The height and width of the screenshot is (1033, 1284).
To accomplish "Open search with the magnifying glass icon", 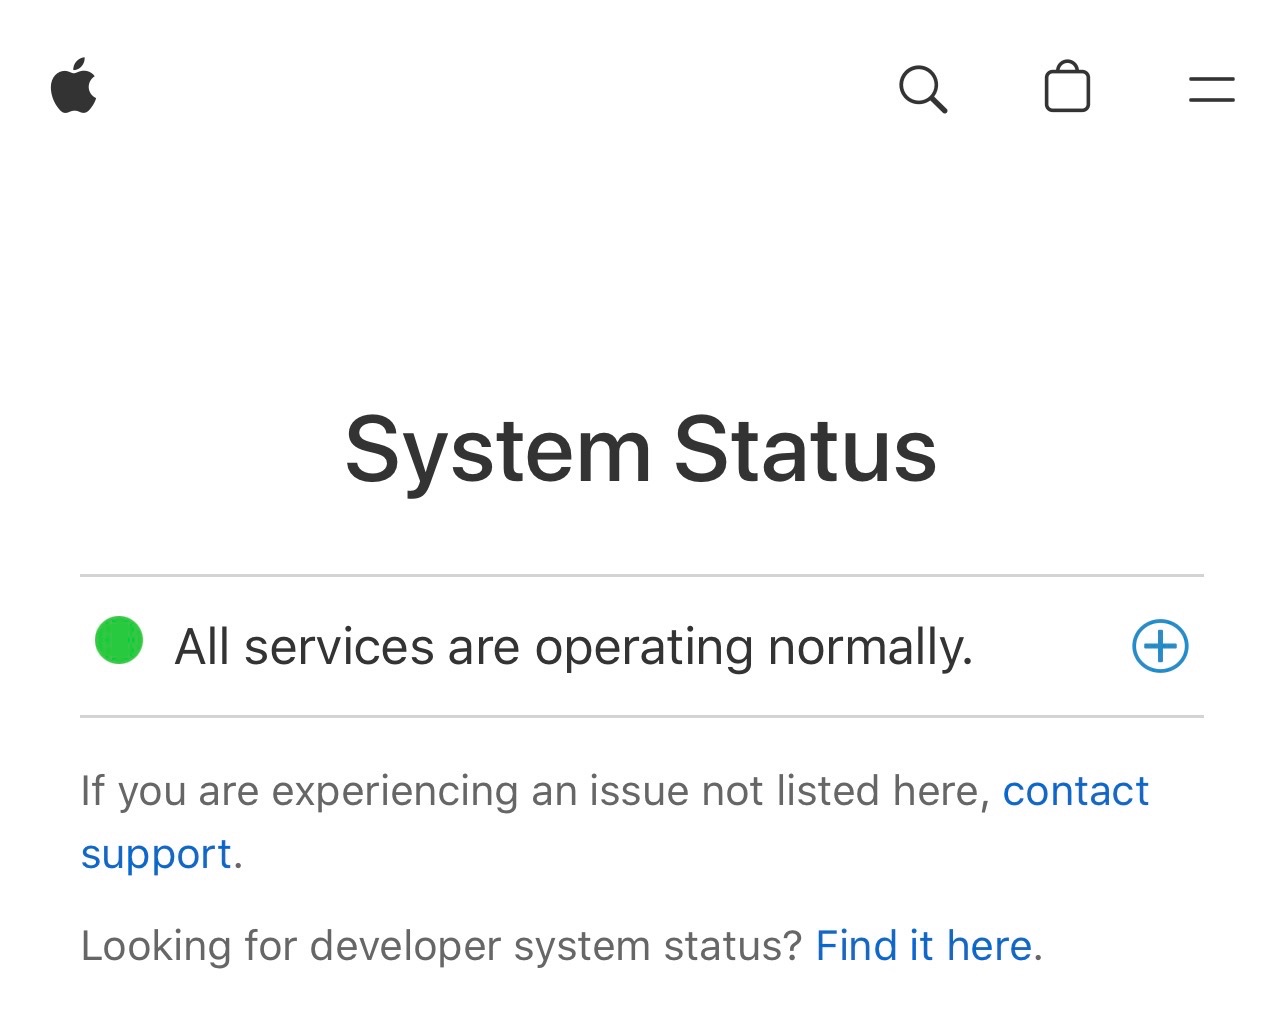I will (922, 89).
